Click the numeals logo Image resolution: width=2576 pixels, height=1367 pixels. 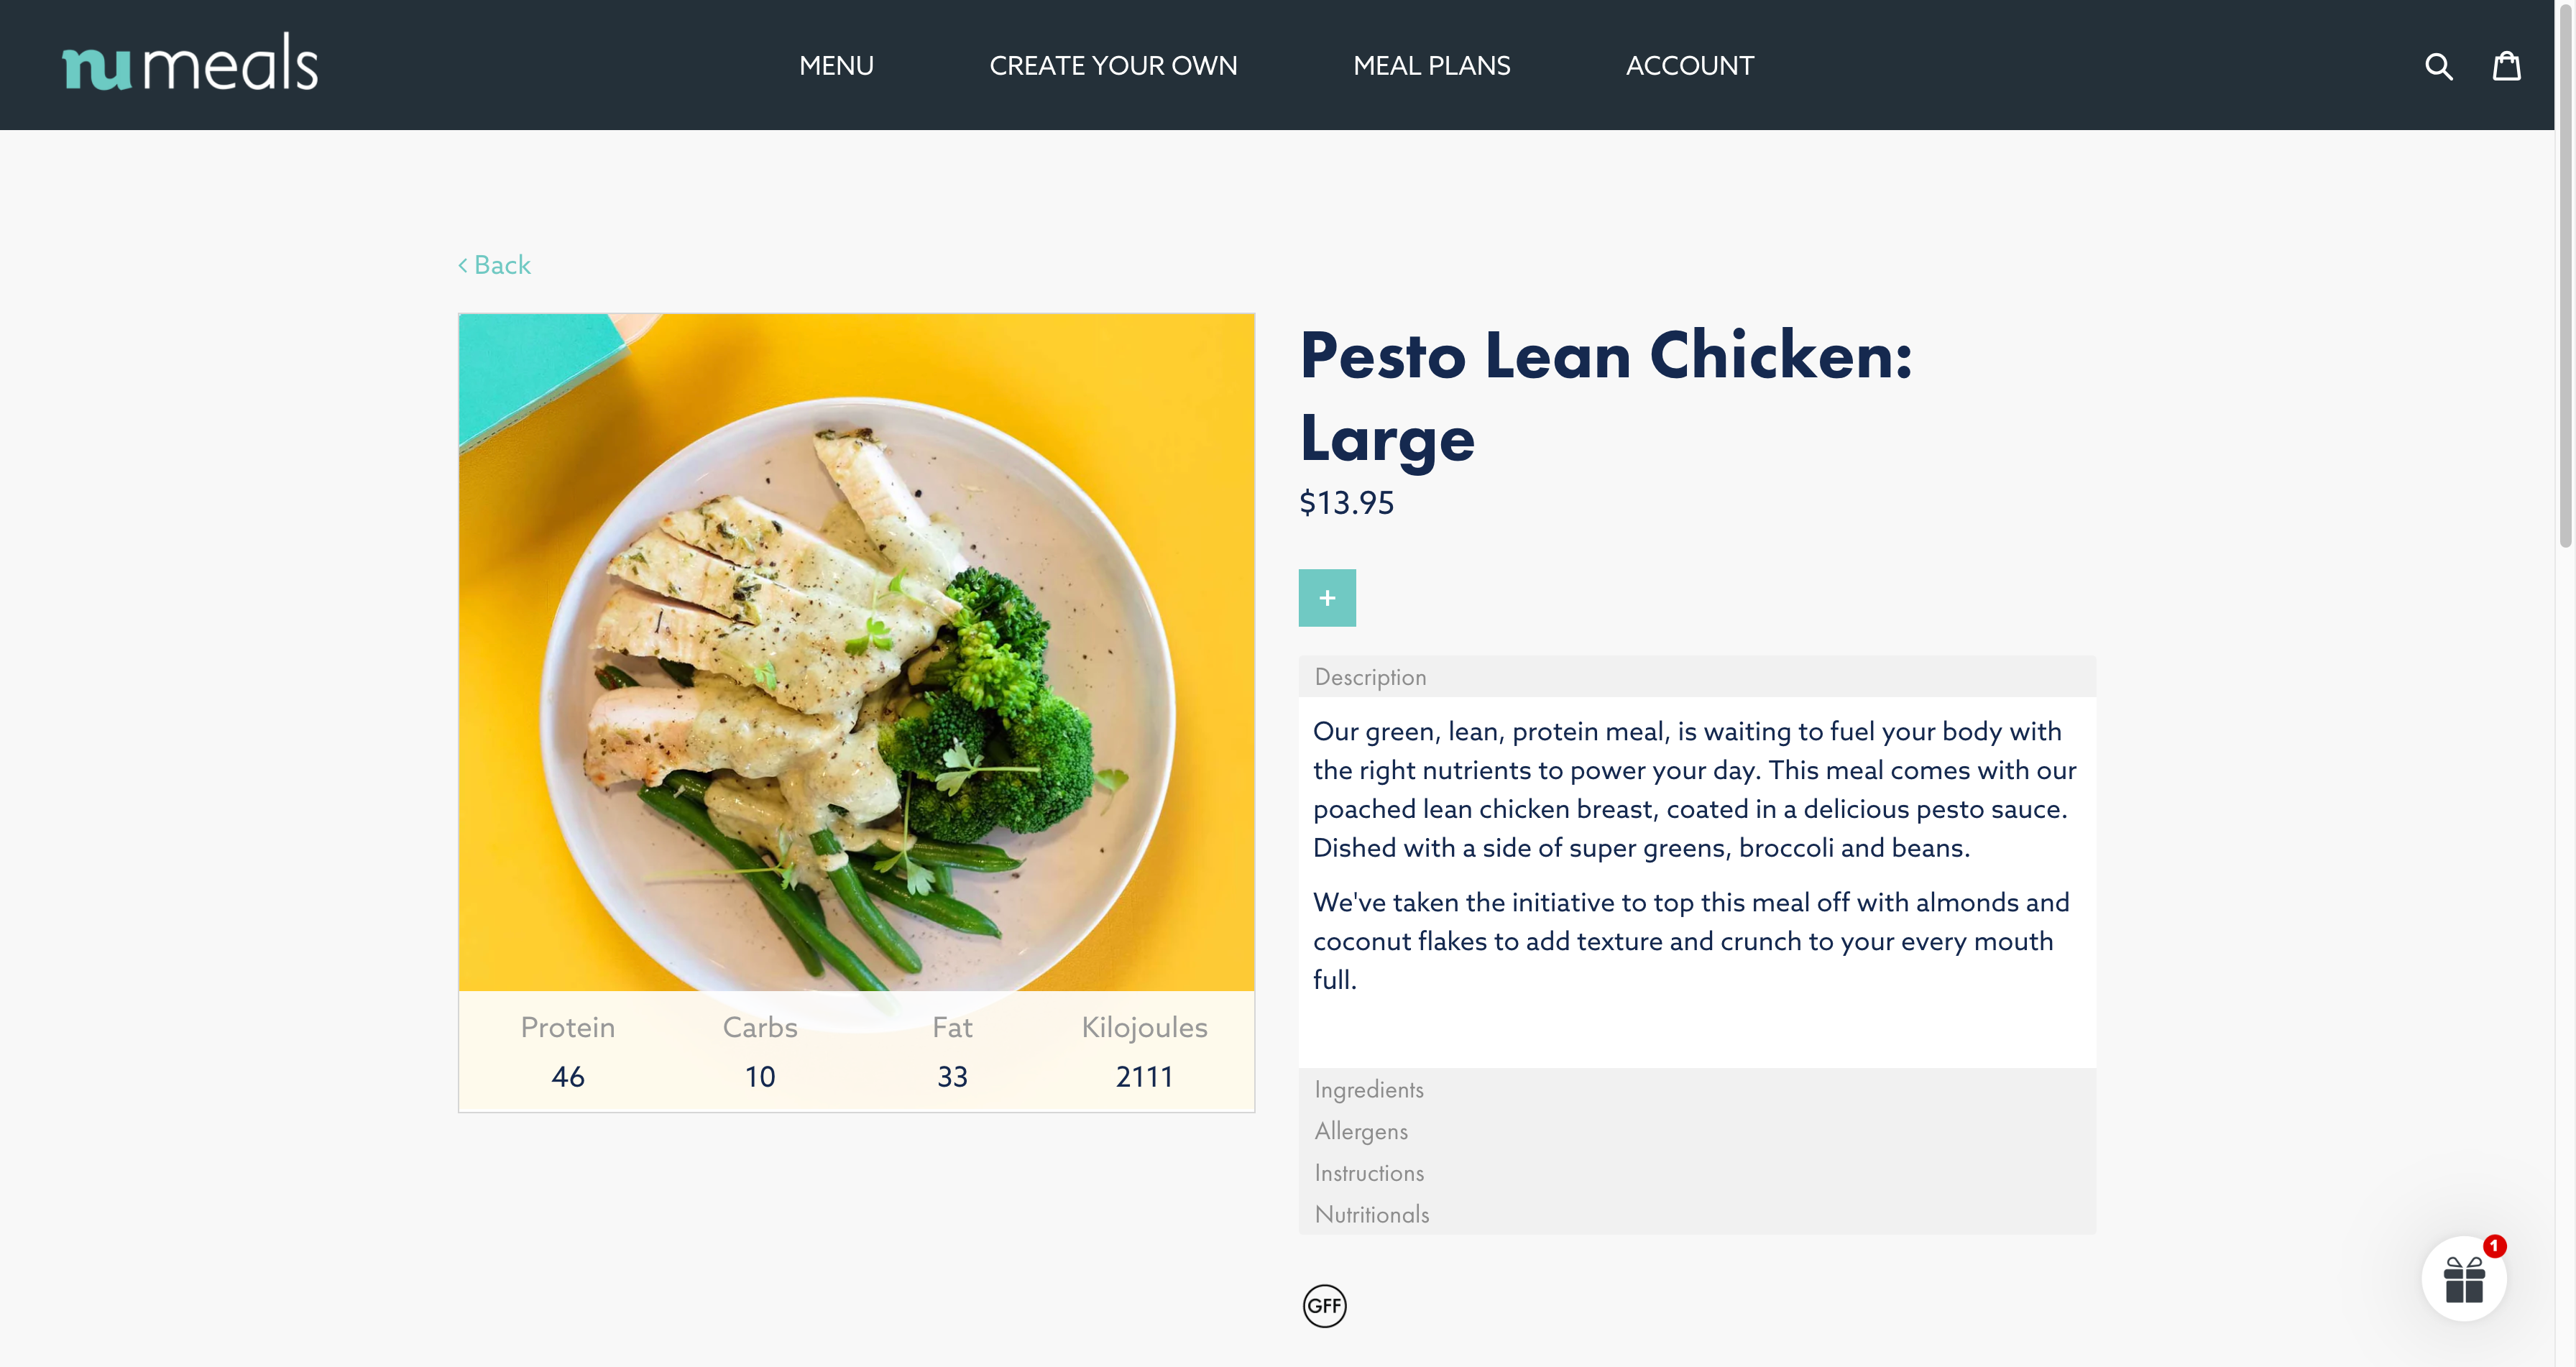click(190, 63)
